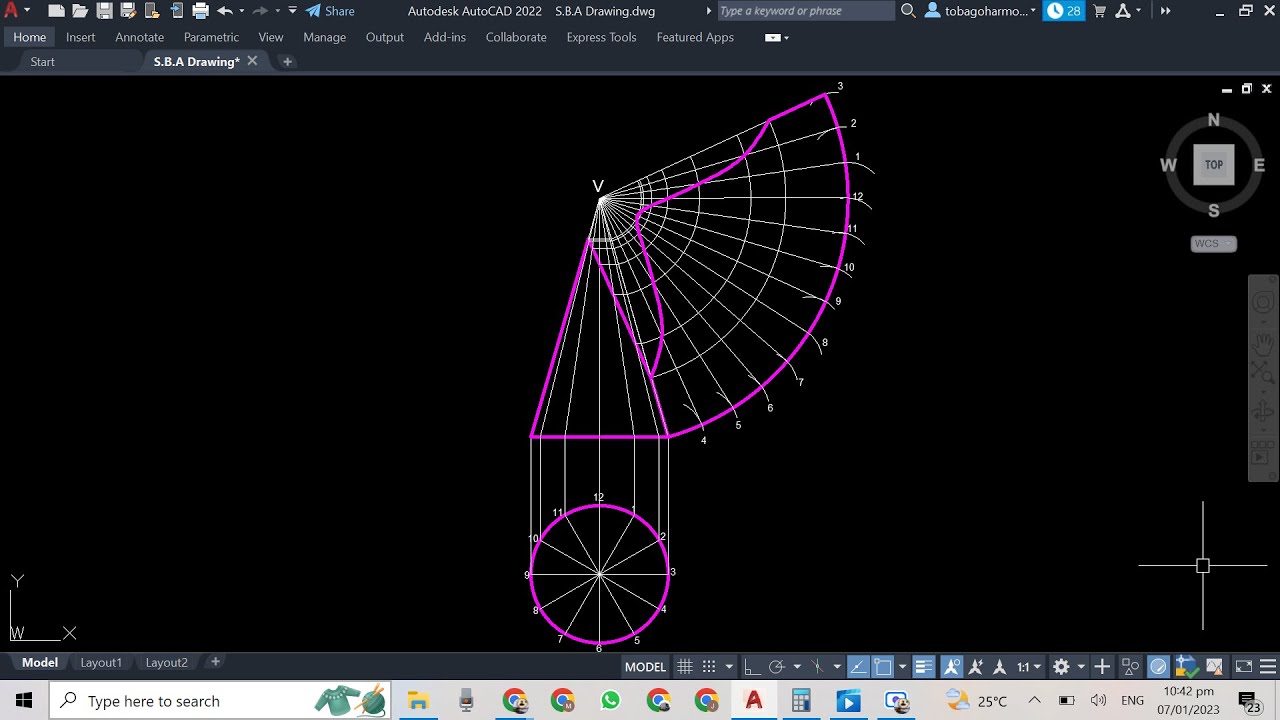
Task: Click the Clean Screen icon
Action: [1244, 667]
